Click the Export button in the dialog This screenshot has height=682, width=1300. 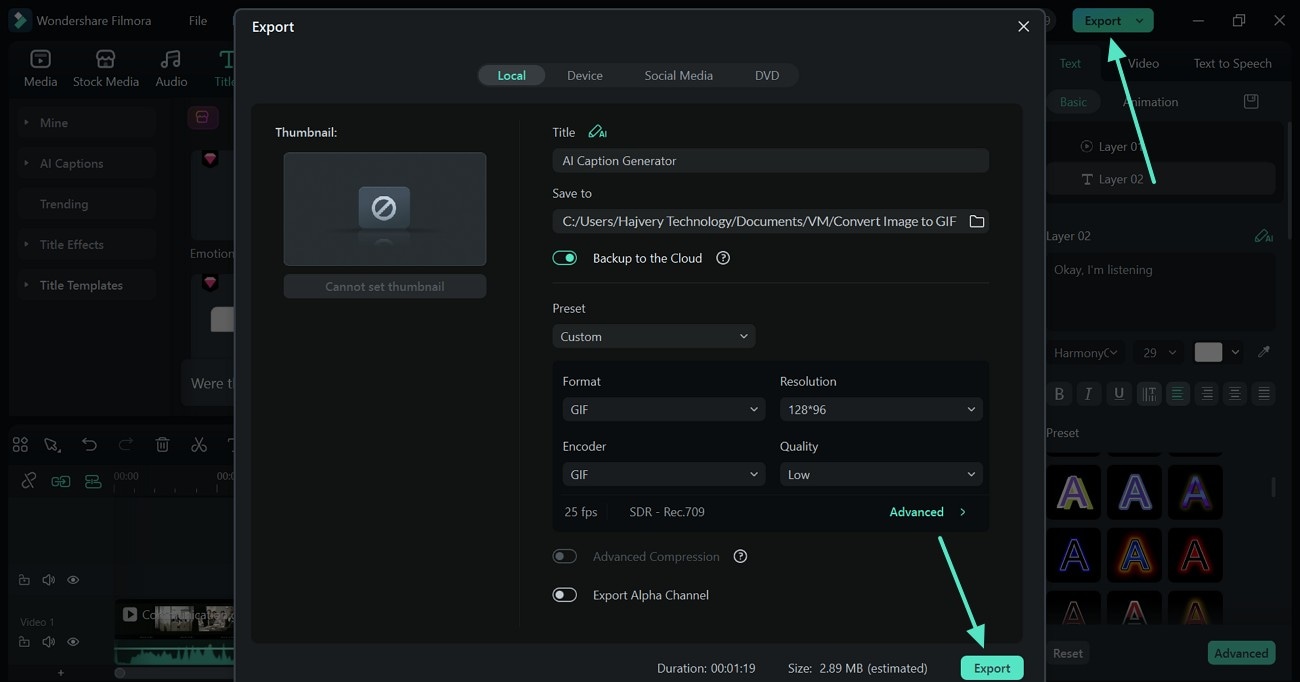(992, 668)
